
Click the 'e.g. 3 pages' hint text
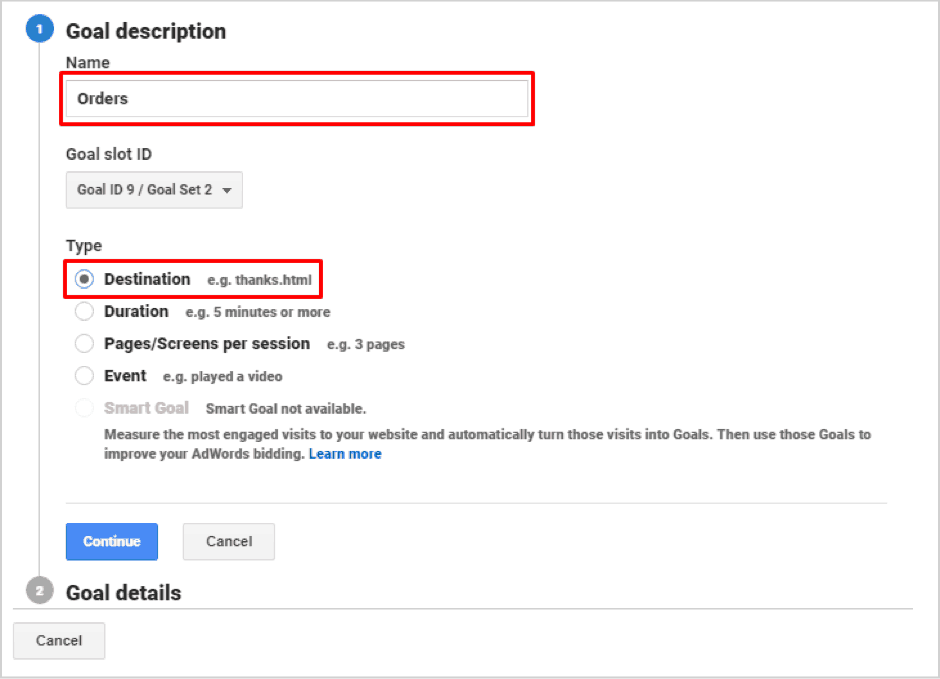click(x=365, y=345)
